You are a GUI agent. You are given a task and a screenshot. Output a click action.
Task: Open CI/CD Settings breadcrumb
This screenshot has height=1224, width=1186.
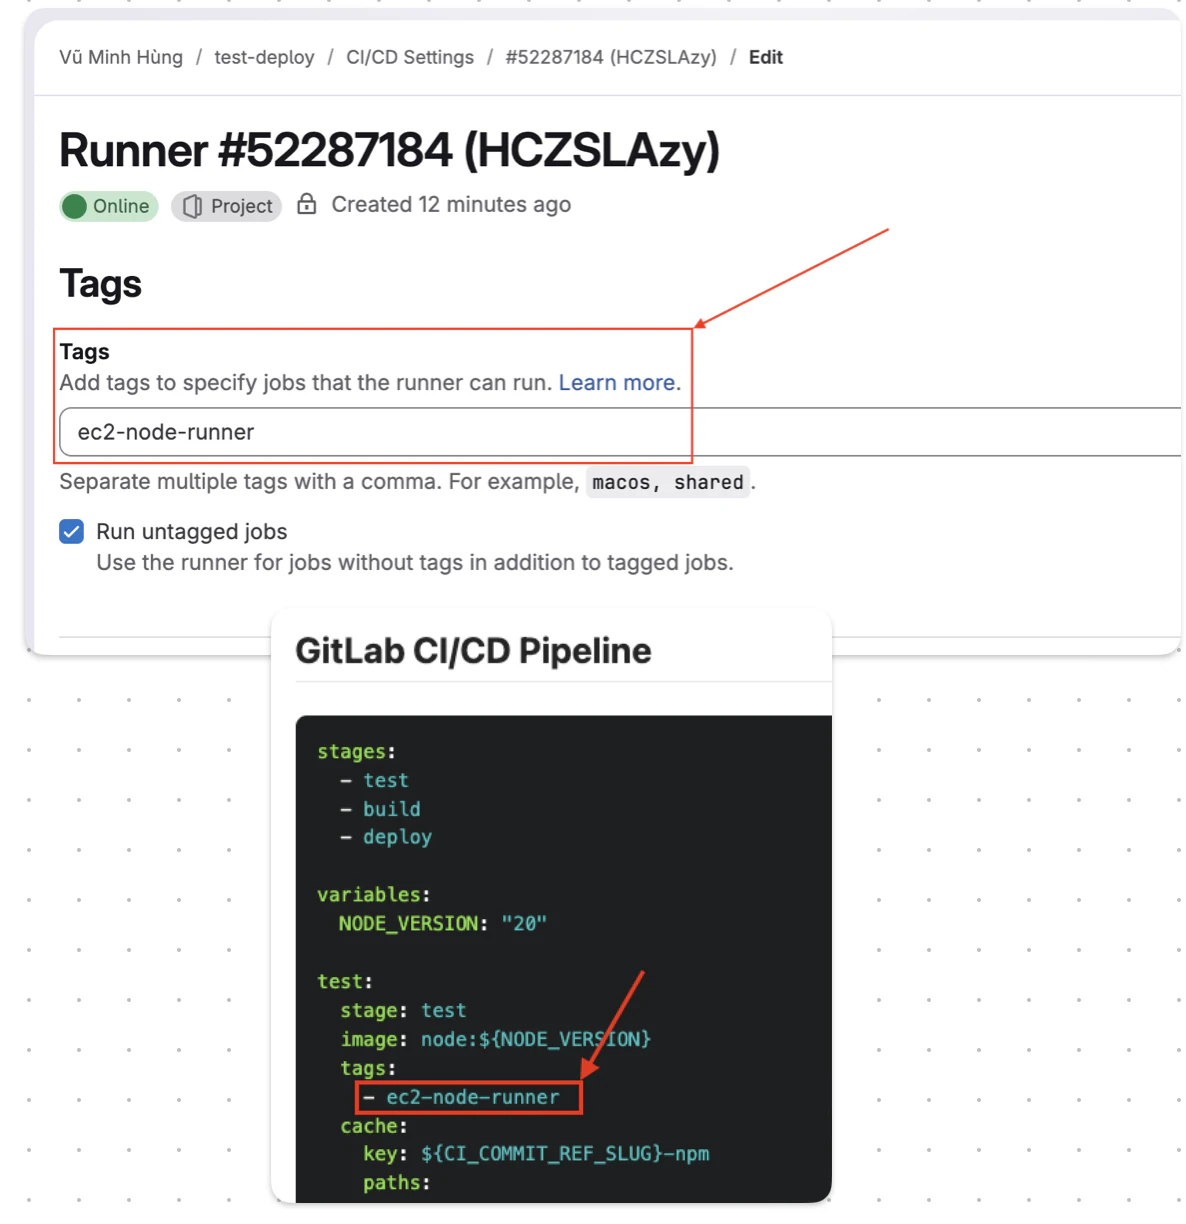click(410, 57)
